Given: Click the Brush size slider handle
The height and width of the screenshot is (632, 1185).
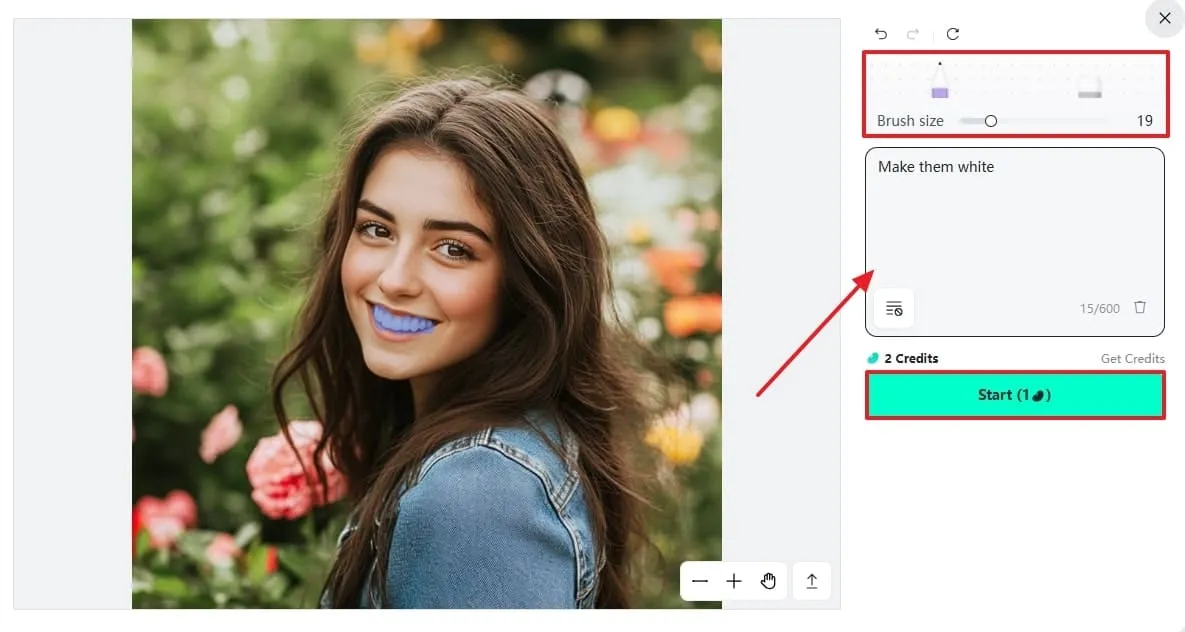Looking at the screenshot, I should 991,121.
